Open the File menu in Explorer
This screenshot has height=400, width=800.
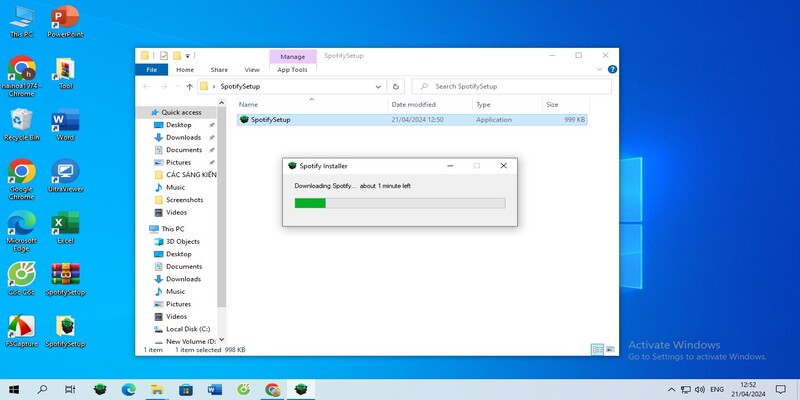coord(152,70)
